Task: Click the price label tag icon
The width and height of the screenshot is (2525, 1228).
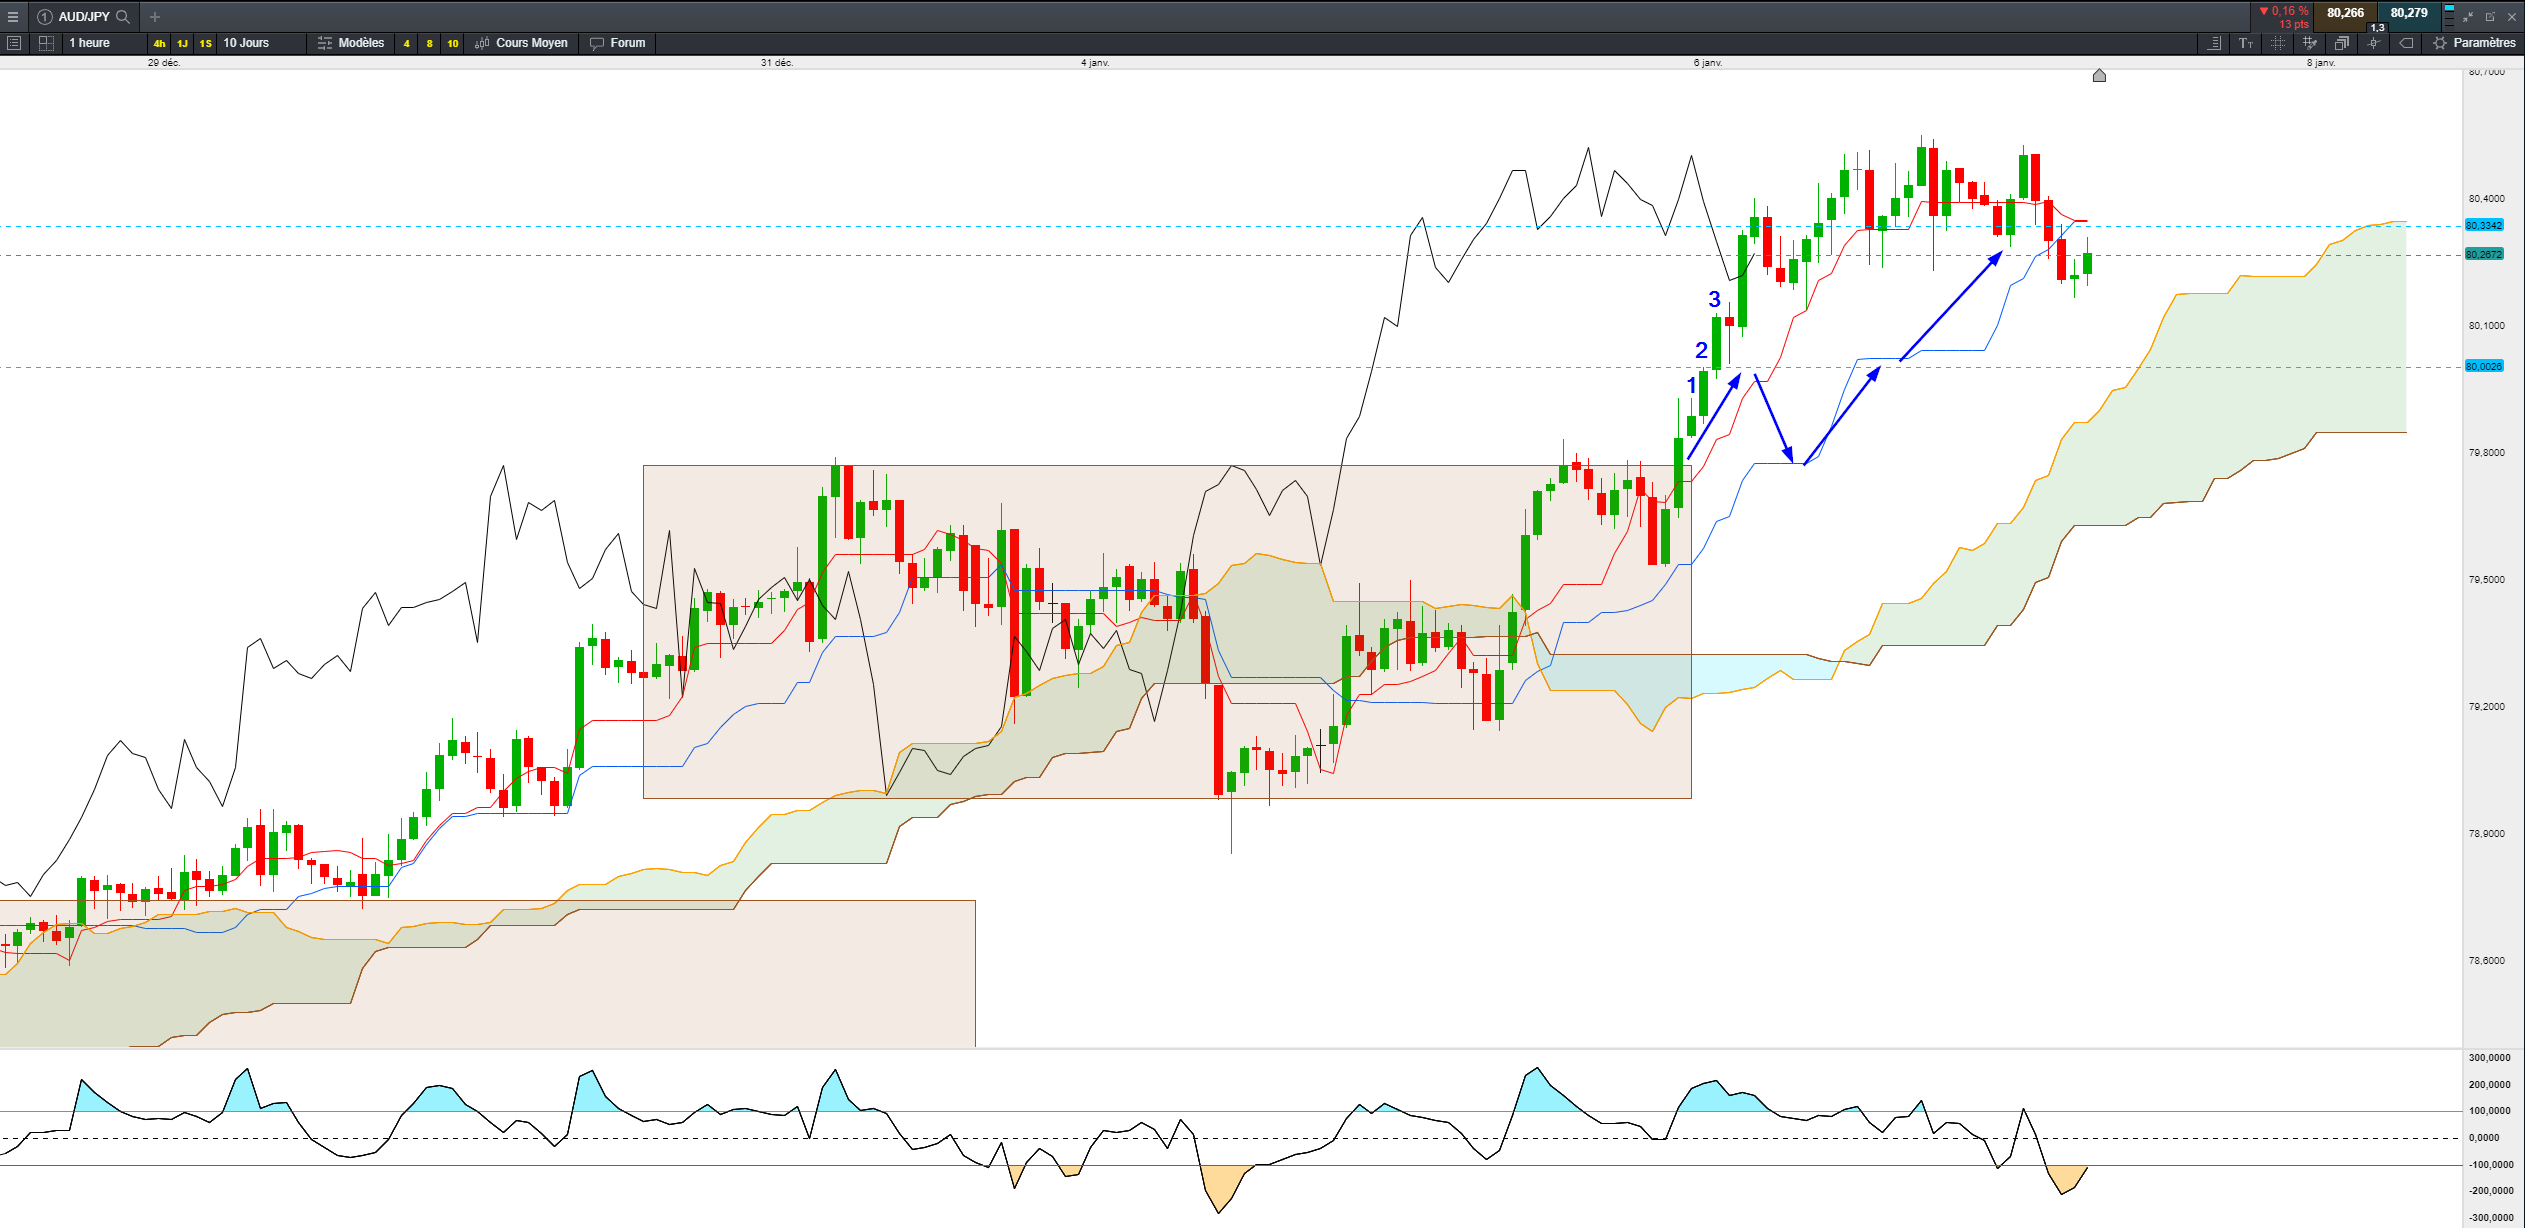Action: [x=2406, y=43]
